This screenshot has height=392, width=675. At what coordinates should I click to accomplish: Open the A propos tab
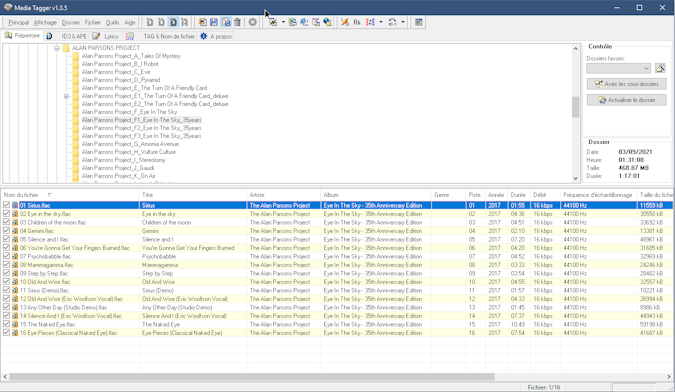tap(216, 37)
